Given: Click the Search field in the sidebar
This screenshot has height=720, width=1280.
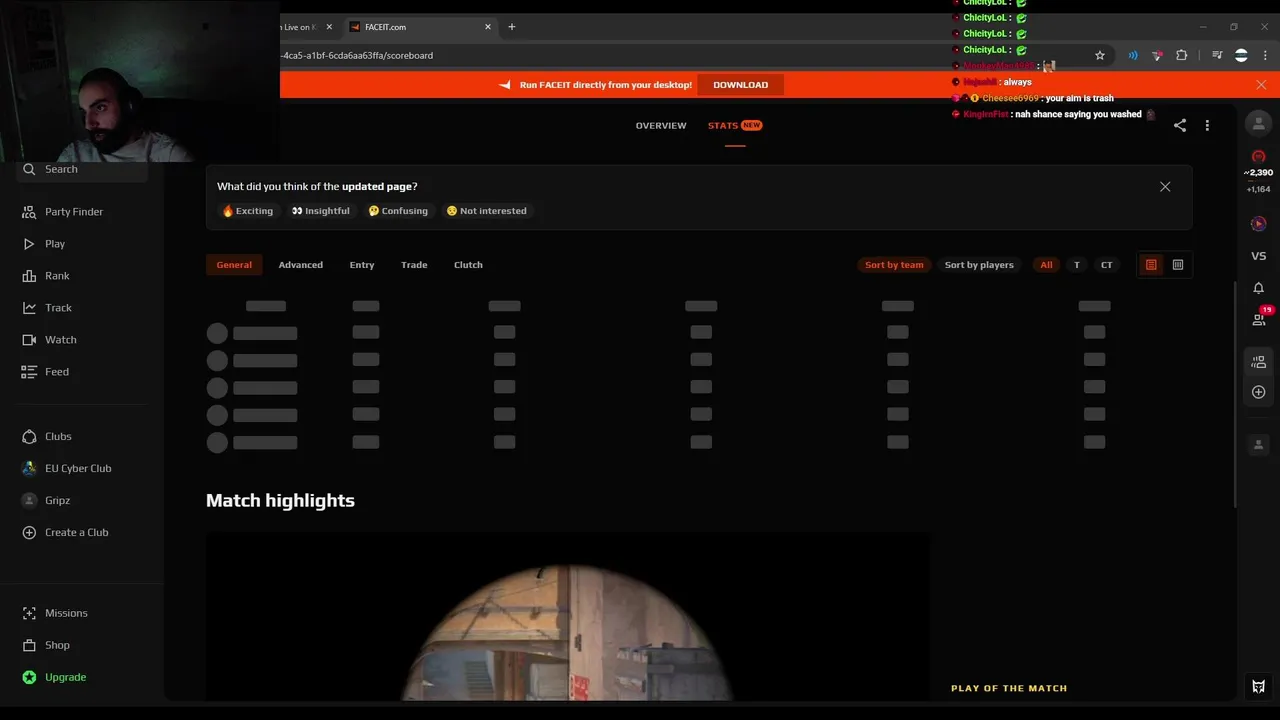Looking at the screenshot, I should click(x=84, y=170).
